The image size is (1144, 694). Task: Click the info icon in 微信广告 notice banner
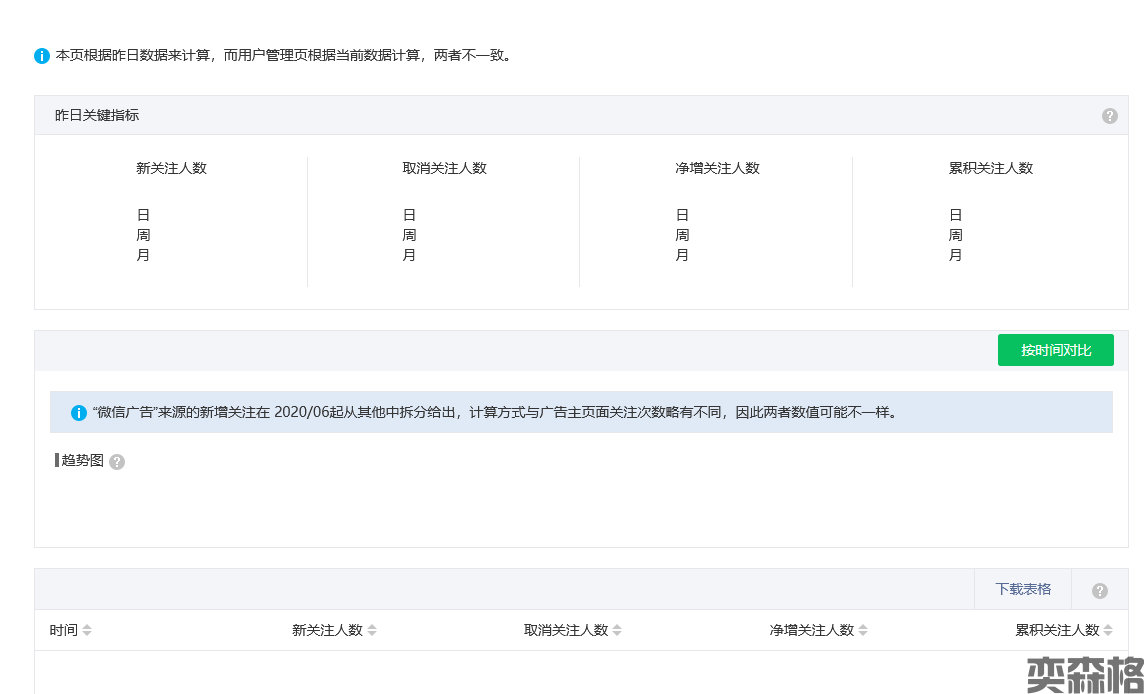(x=79, y=413)
